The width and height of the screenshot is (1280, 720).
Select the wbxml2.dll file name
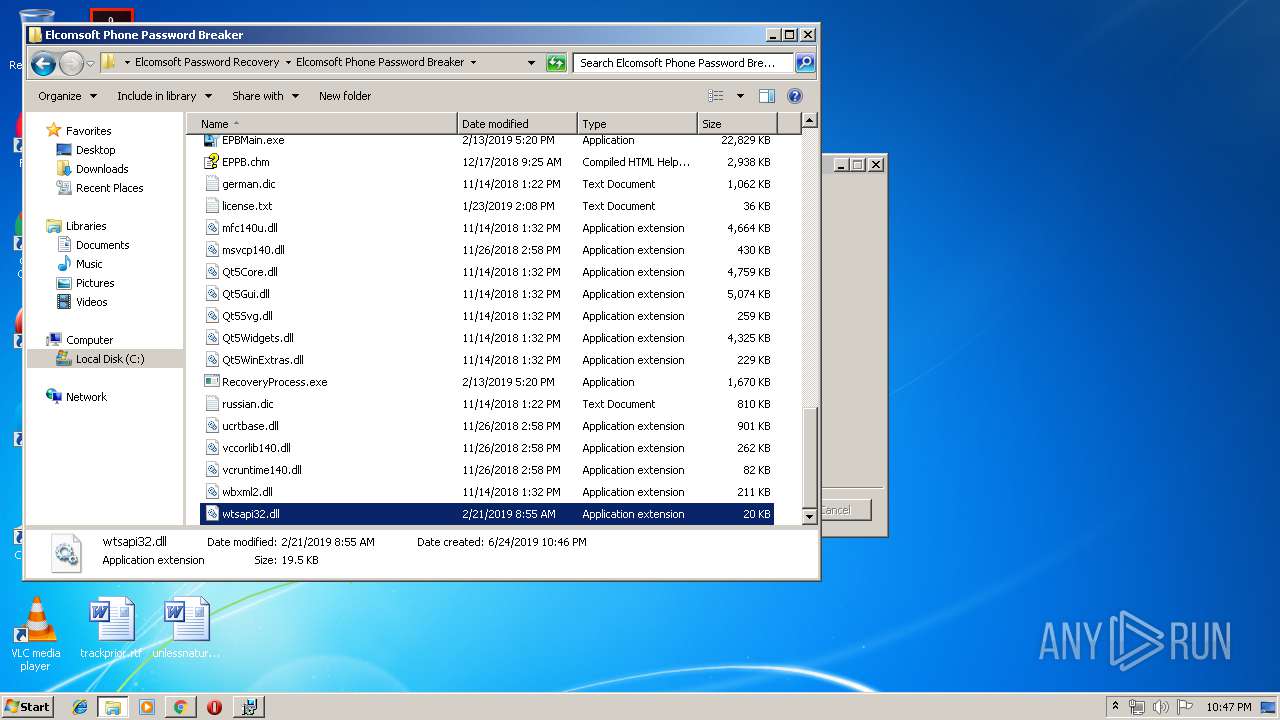pos(247,492)
